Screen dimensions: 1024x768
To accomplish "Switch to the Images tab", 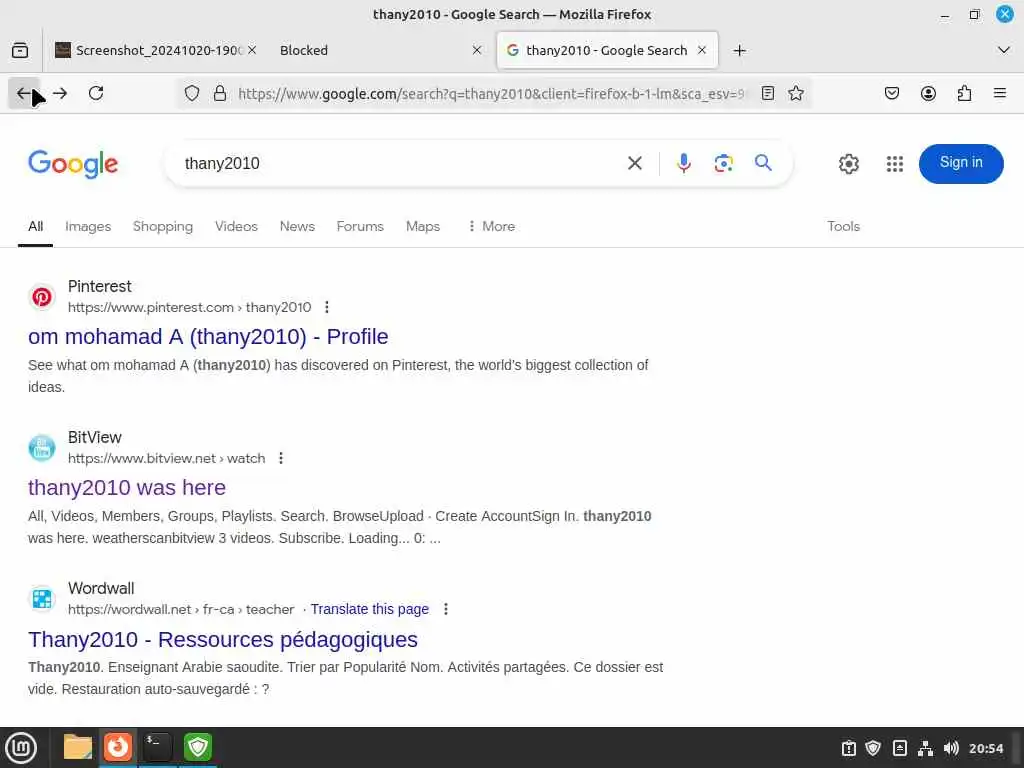I will (88, 226).
